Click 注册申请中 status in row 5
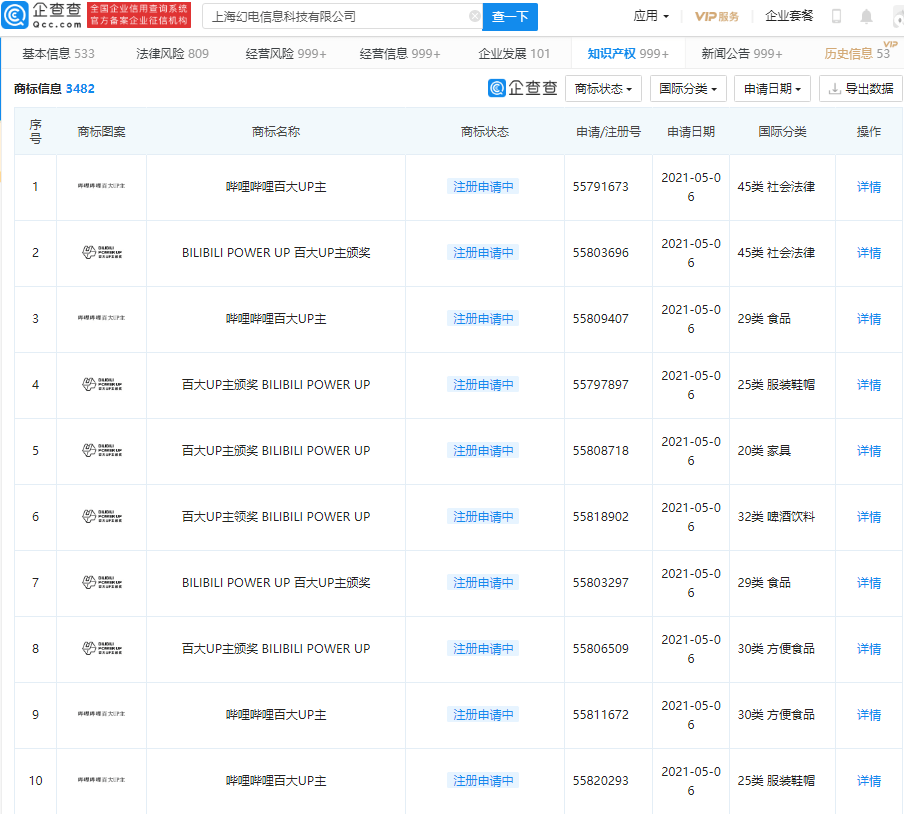This screenshot has width=904, height=814. 483,451
